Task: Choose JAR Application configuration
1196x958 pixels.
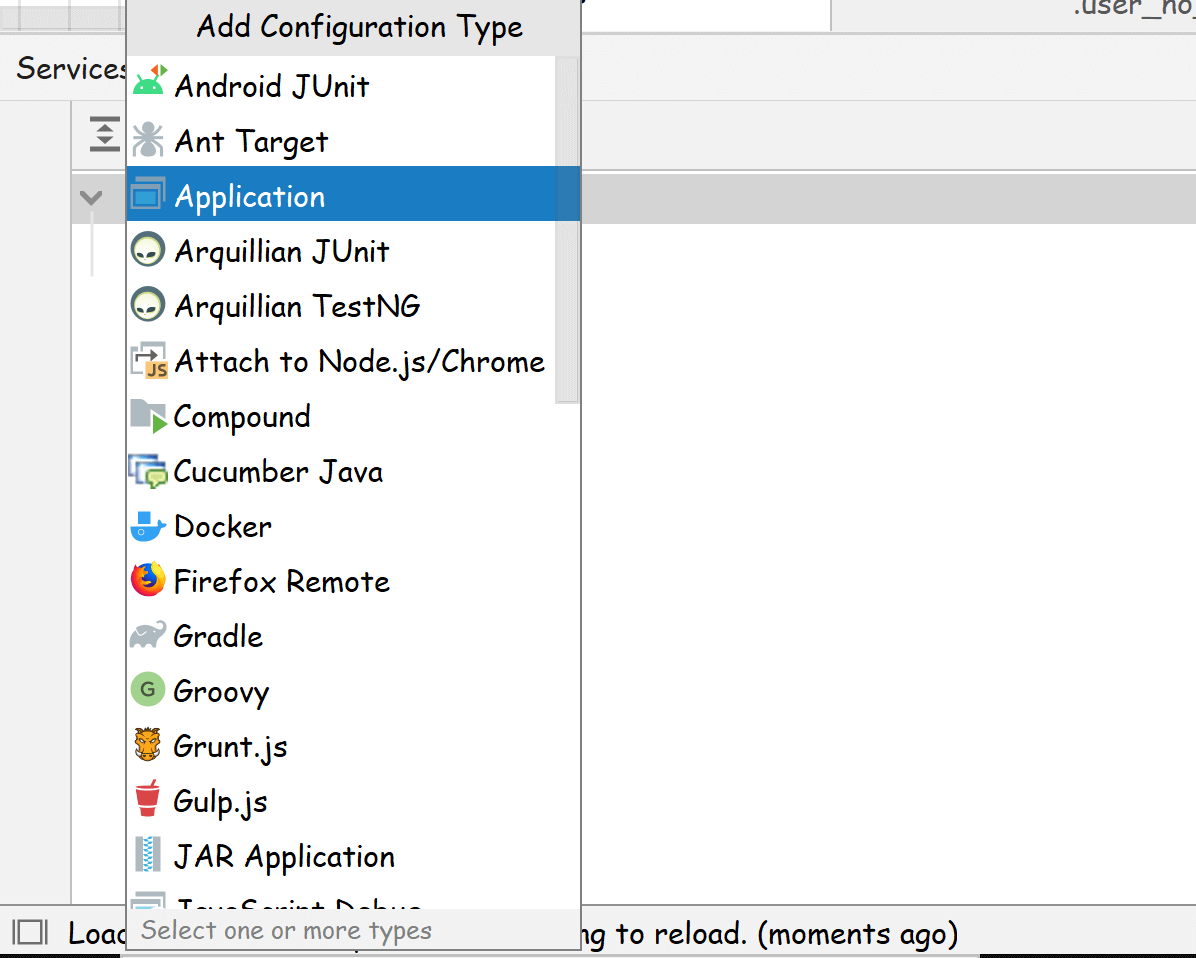Action: 284,856
